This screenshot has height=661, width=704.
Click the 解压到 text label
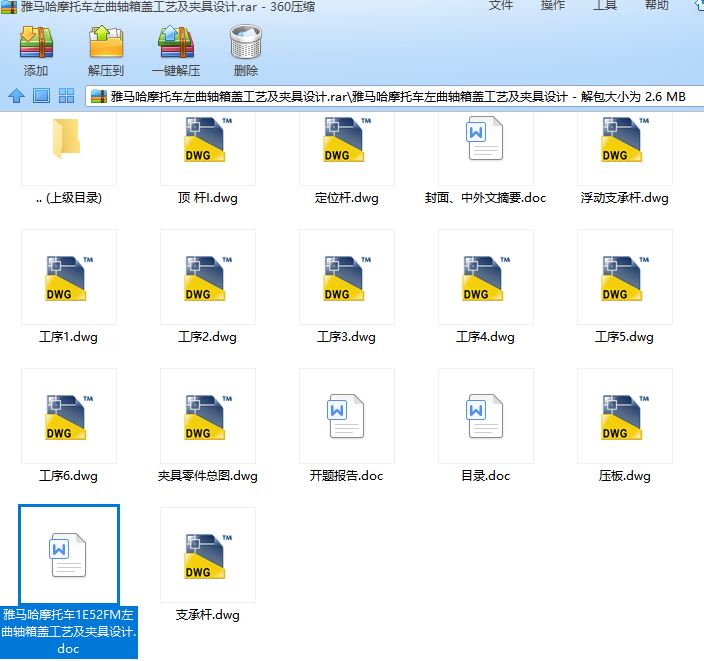[x=106, y=71]
